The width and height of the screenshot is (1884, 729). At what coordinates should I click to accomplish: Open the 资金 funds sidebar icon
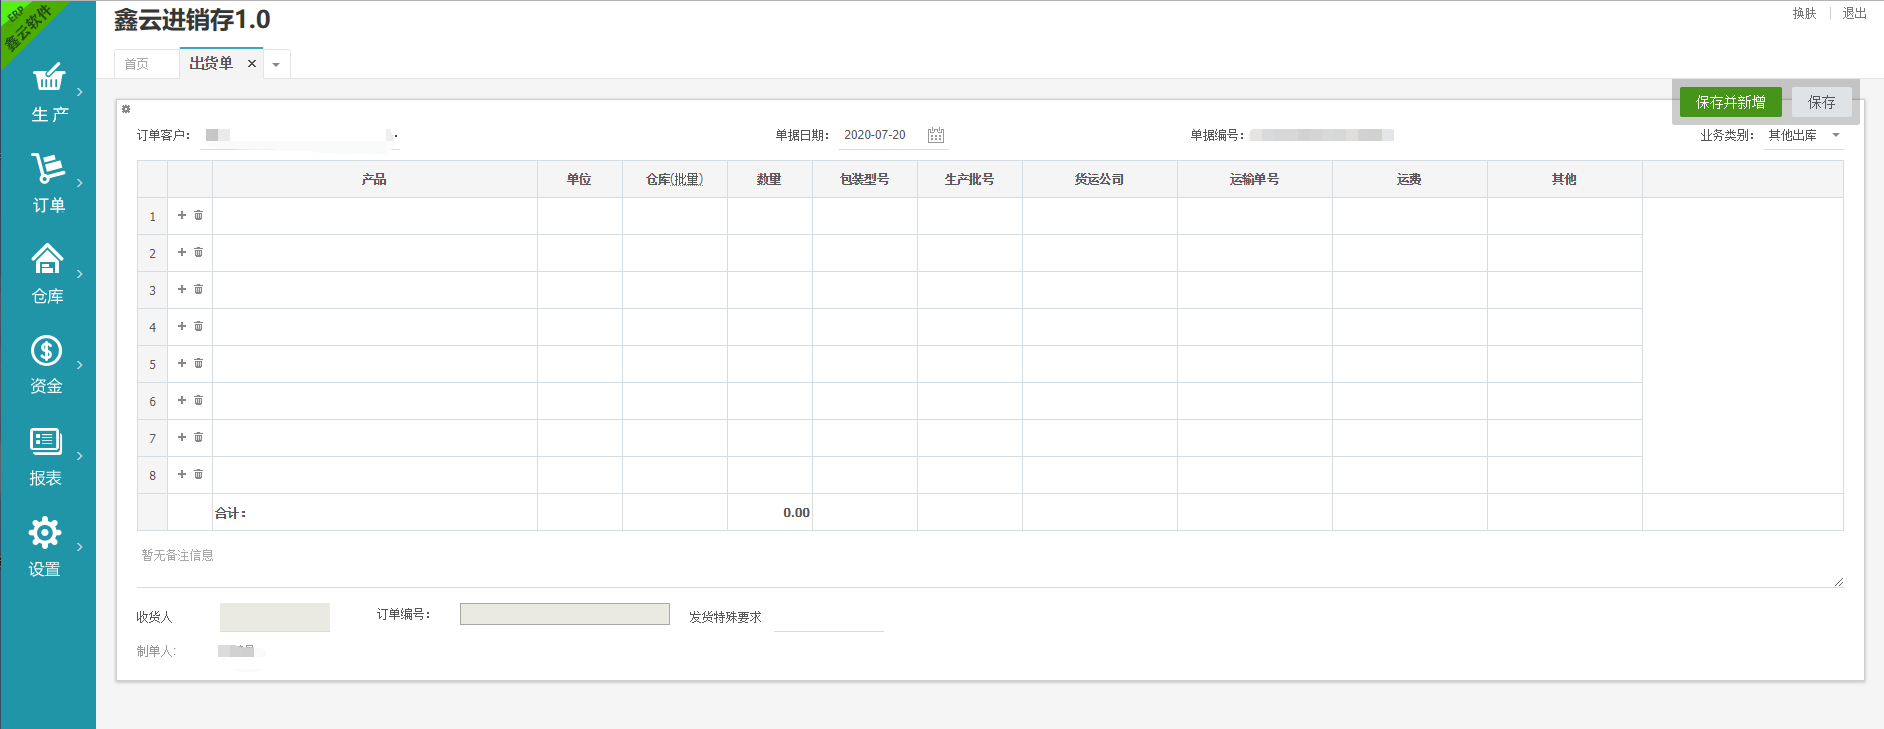click(x=46, y=351)
